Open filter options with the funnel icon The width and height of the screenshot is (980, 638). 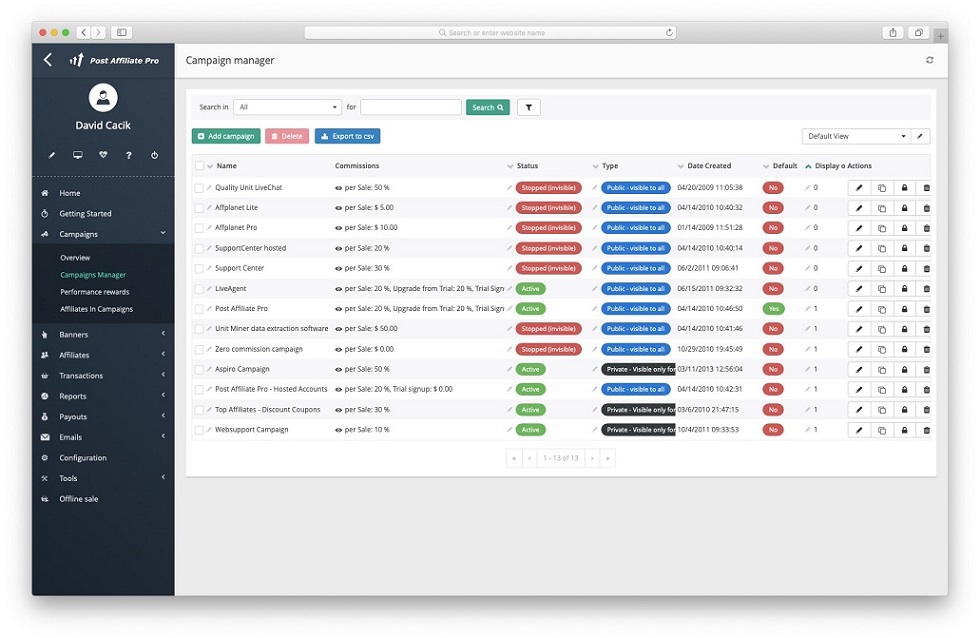[x=528, y=106]
